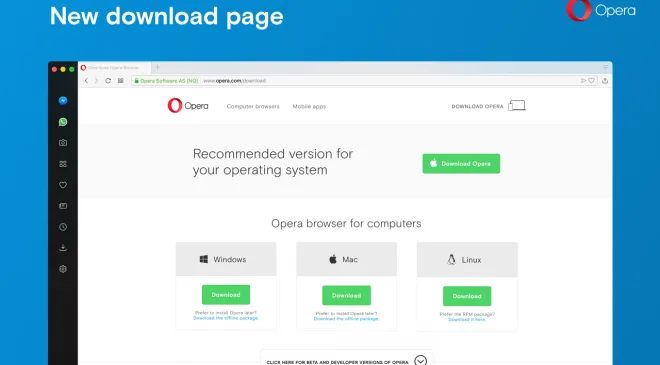660x365 pixels.
Task: Open the Windows offline package link
Action: 226,318
